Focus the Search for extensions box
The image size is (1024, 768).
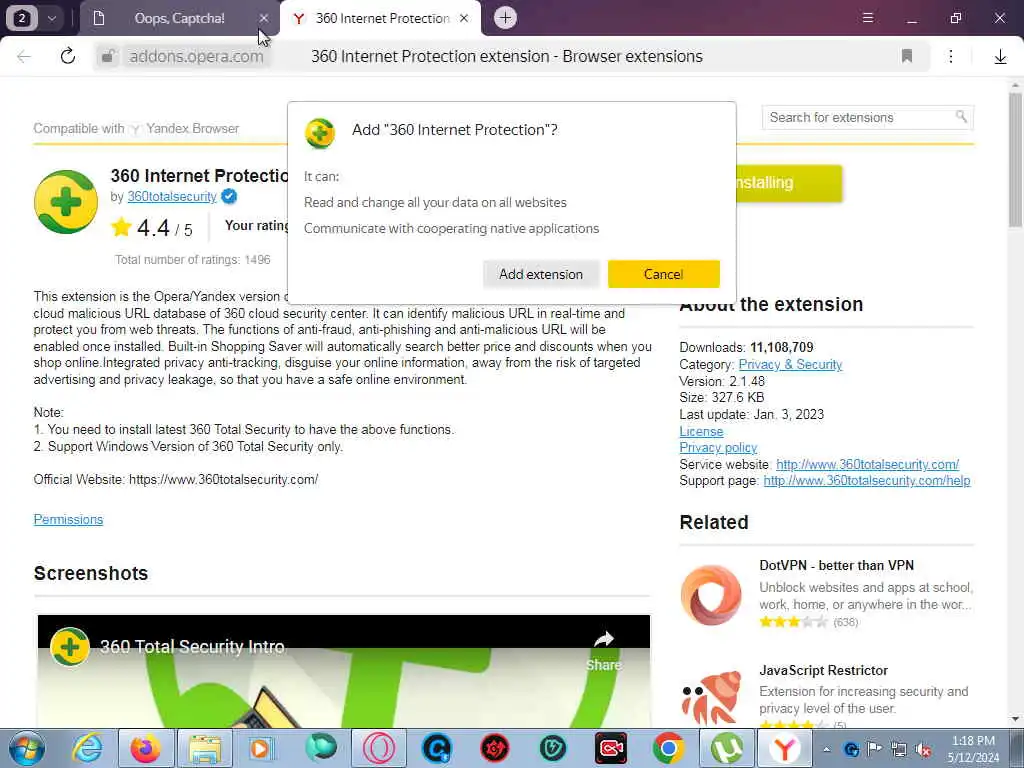[859, 118]
